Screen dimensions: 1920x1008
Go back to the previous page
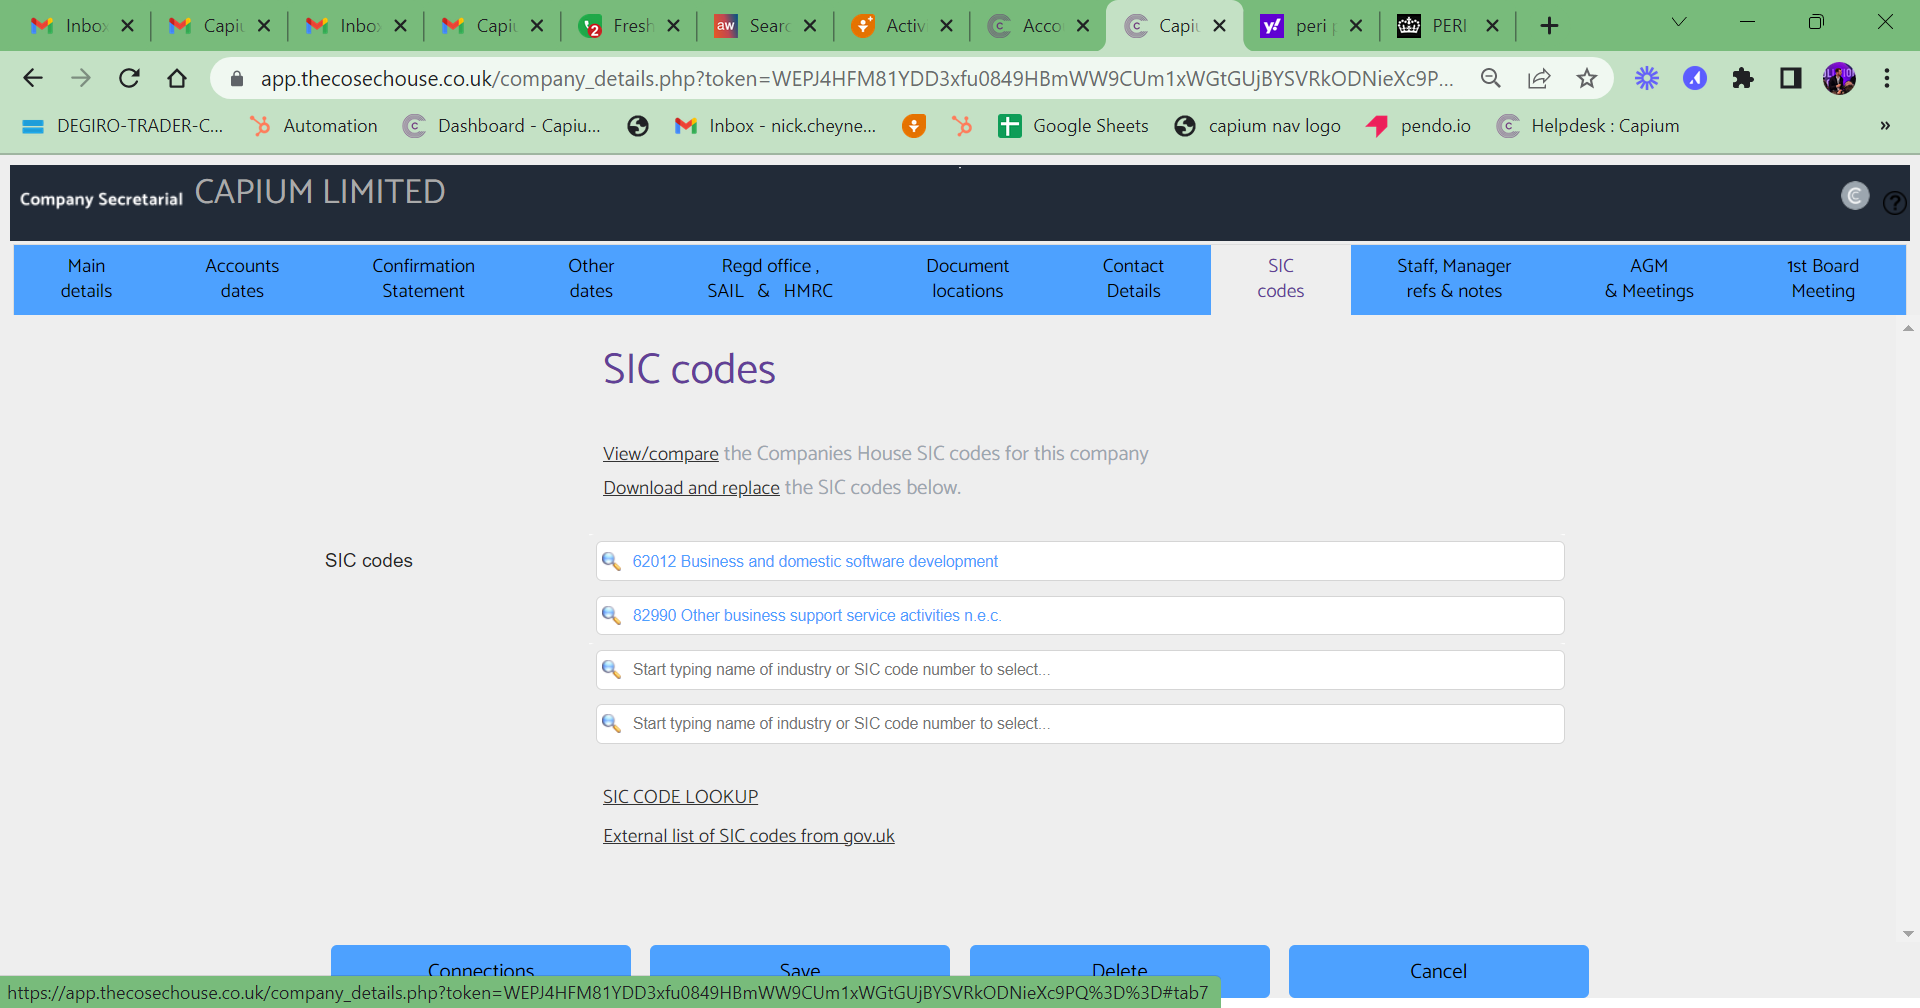33,78
